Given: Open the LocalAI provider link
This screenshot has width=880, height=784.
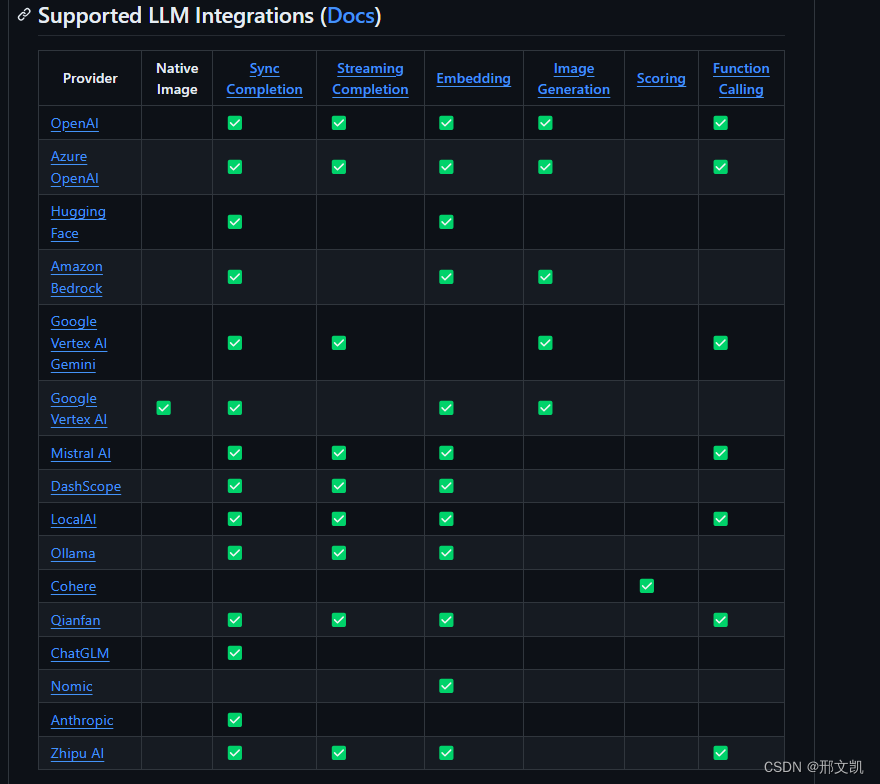Looking at the screenshot, I should [x=74, y=520].
